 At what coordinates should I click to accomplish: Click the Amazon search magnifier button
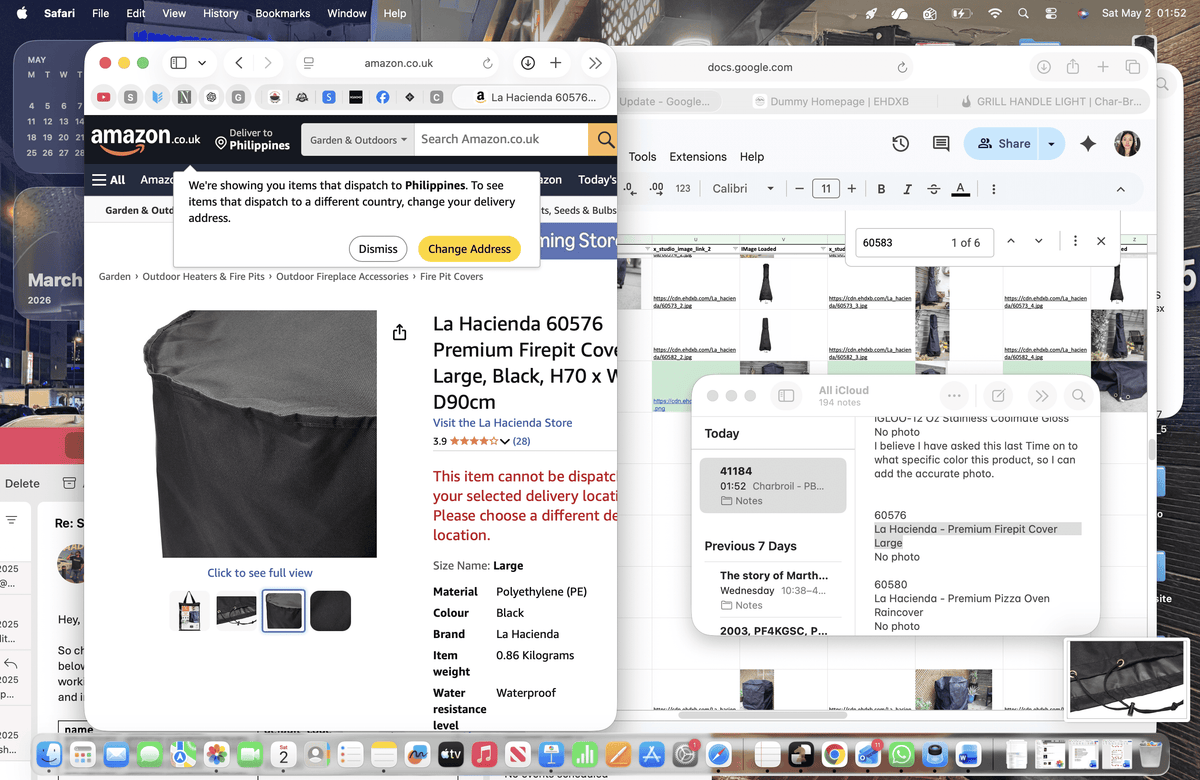click(604, 139)
